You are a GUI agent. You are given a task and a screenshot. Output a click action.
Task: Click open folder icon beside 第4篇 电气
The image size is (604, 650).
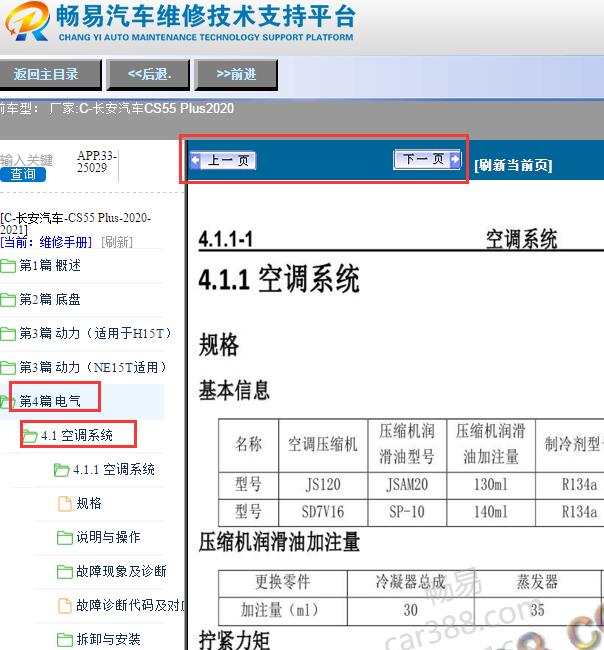(x=6, y=401)
